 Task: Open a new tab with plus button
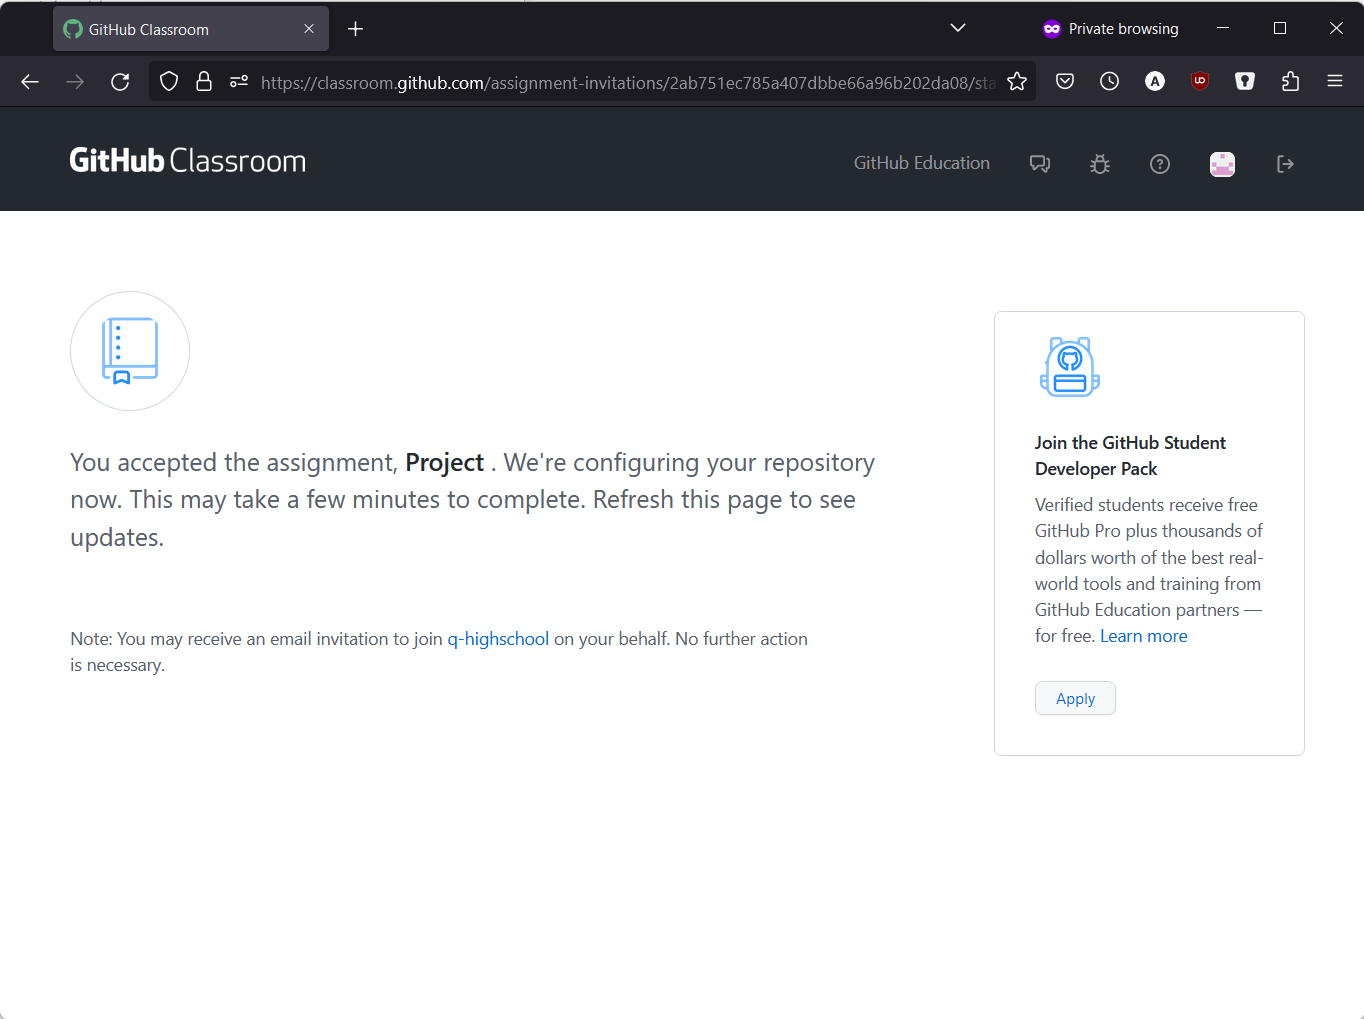click(x=355, y=29)
